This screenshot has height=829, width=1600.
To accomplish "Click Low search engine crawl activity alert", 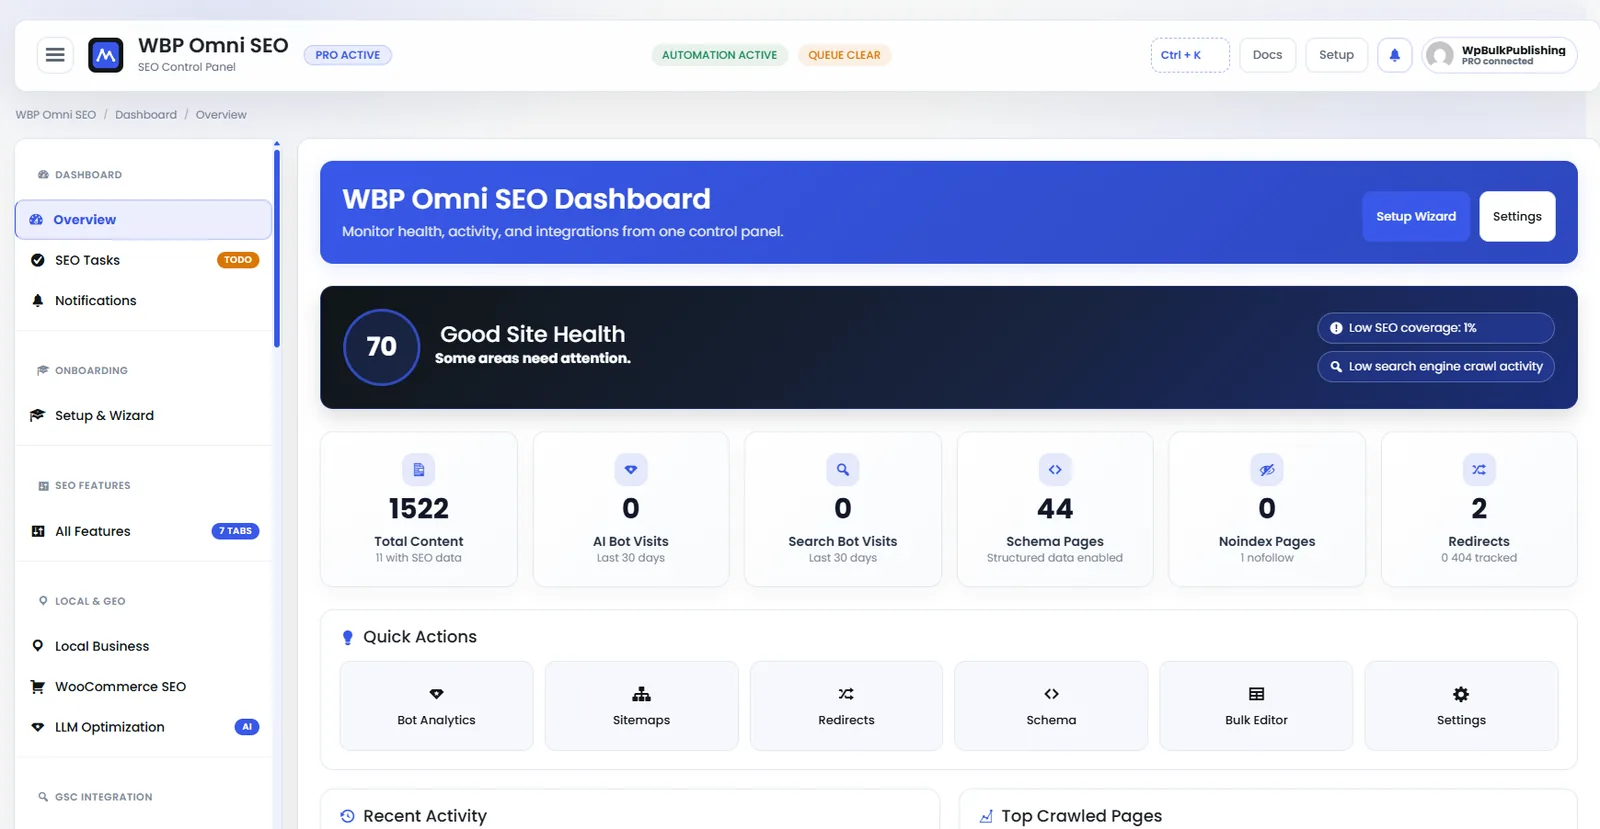I will (1435, 367).
